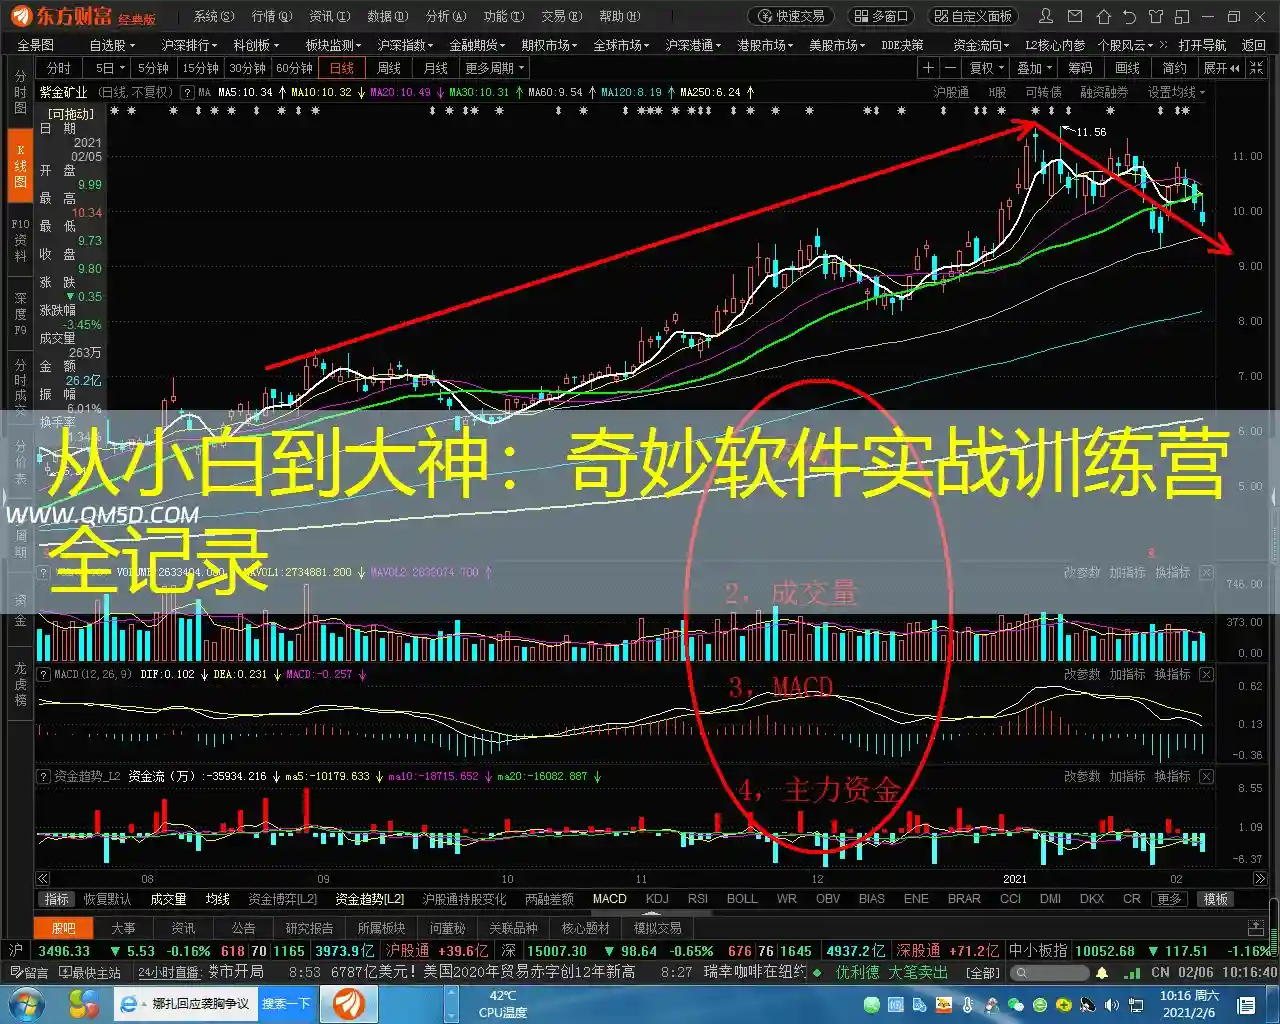The image size is (1280, 1024).
Task: Click 画线 drawing button
Action: tap(1127, 68)
